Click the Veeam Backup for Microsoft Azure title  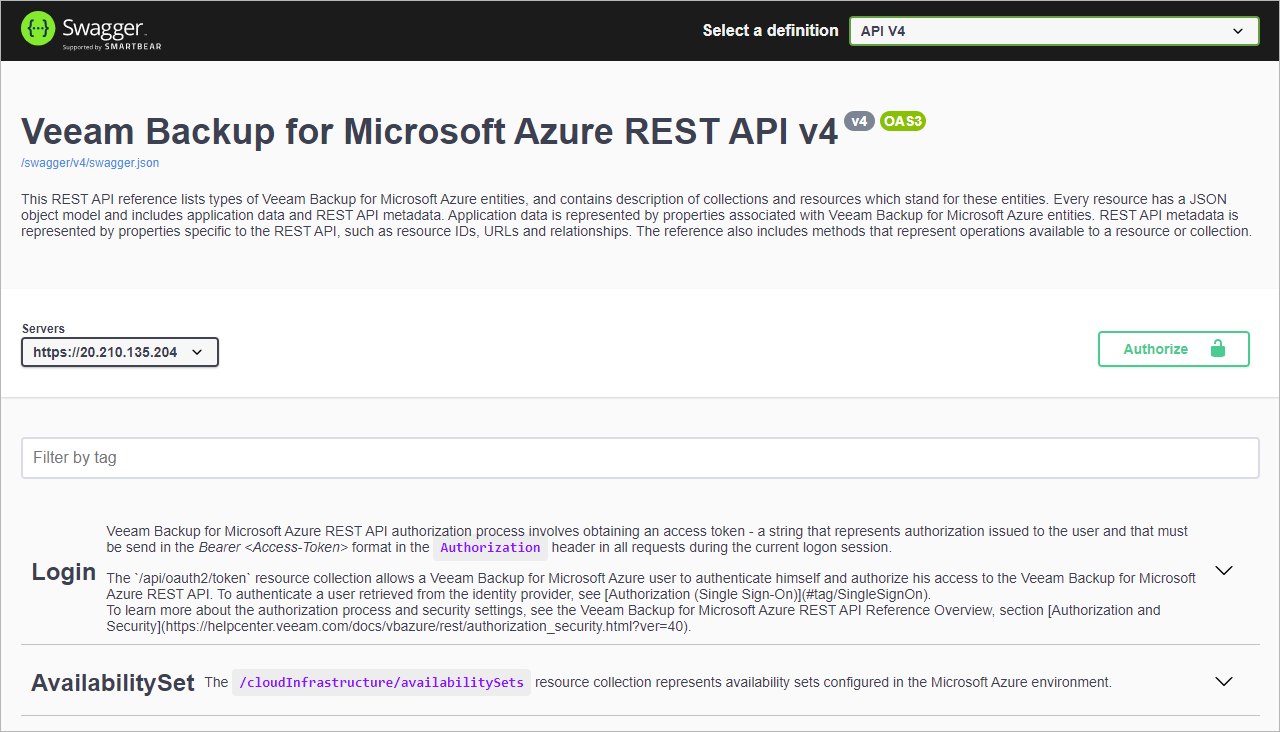430,131
